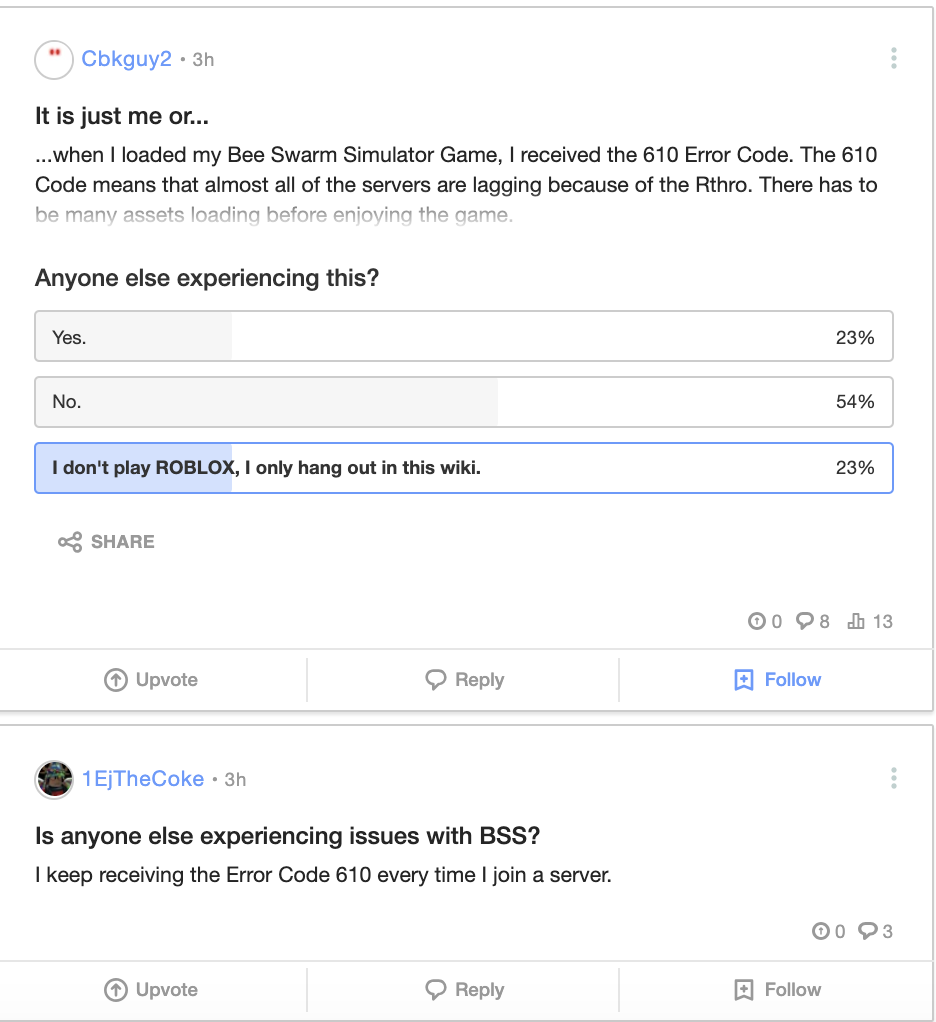The width and height of the screenshot is (936, 1022).
Task: Open Cbkguy2's avatar image
Action: (x=54, y=60)
